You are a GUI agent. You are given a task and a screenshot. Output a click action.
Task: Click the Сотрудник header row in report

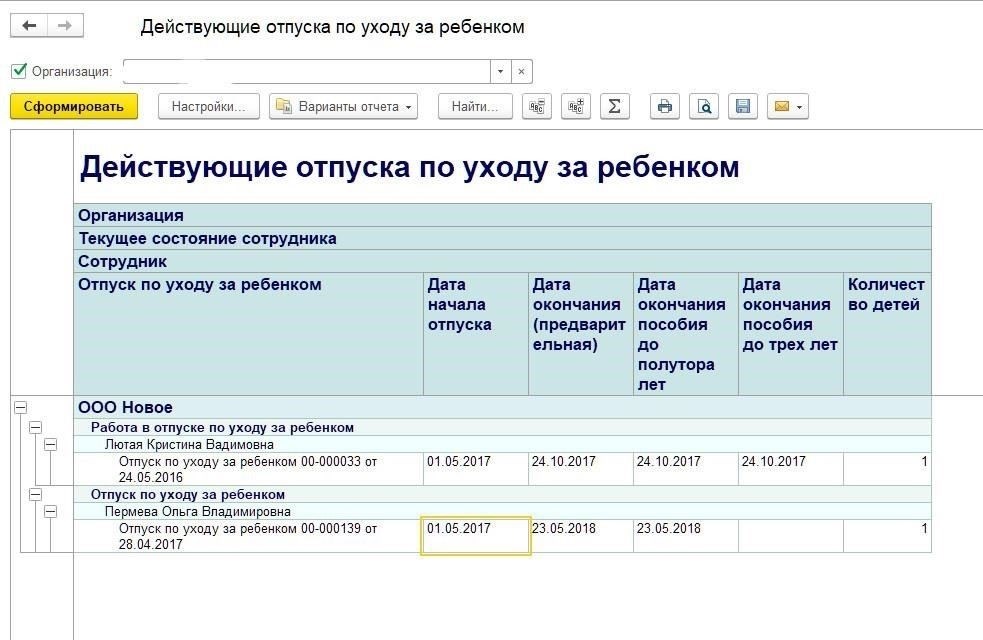point(502,261)
